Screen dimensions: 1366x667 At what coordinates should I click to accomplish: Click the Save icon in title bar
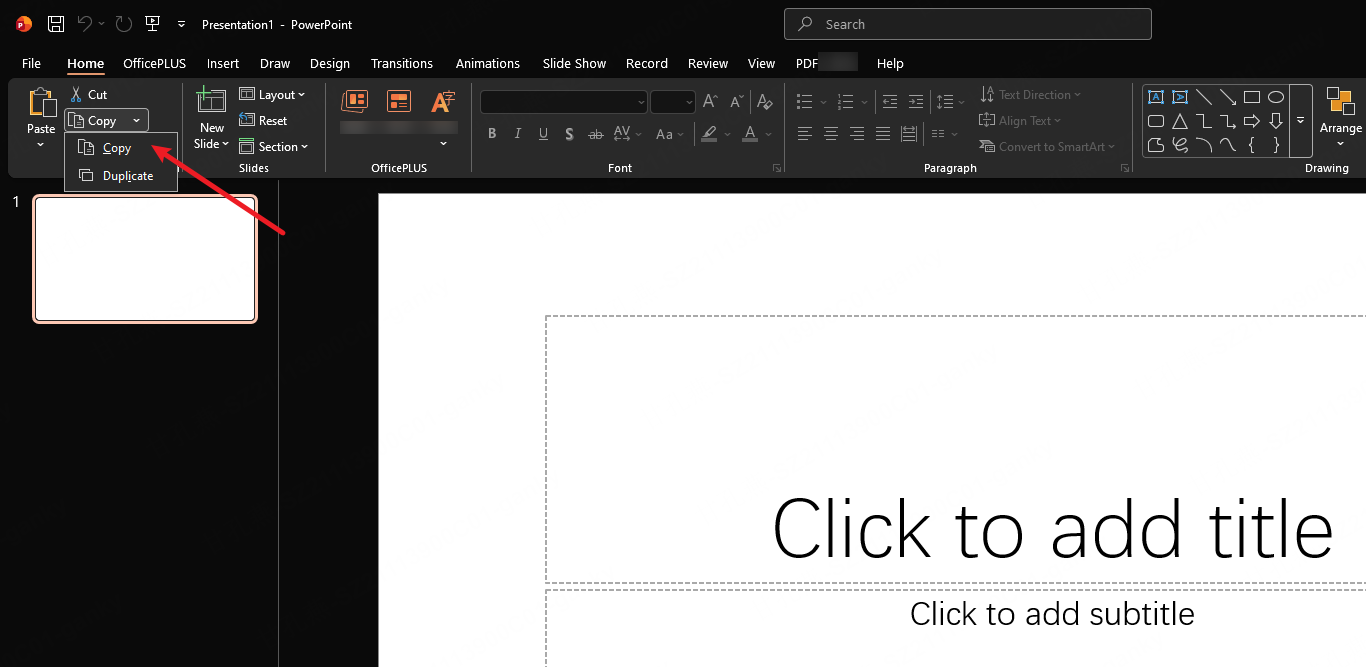[56, 24]
